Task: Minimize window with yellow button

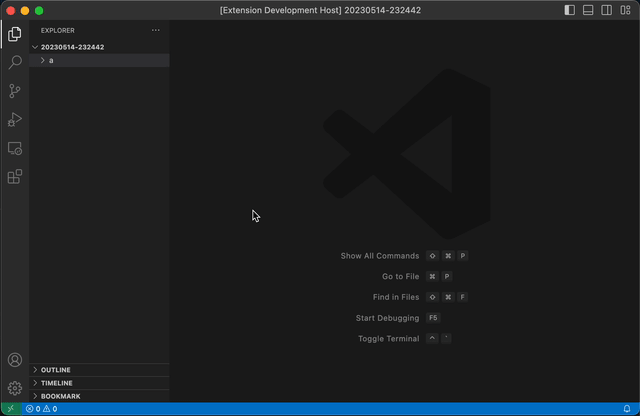Action: pyautogui.click(x=25, y=11)
